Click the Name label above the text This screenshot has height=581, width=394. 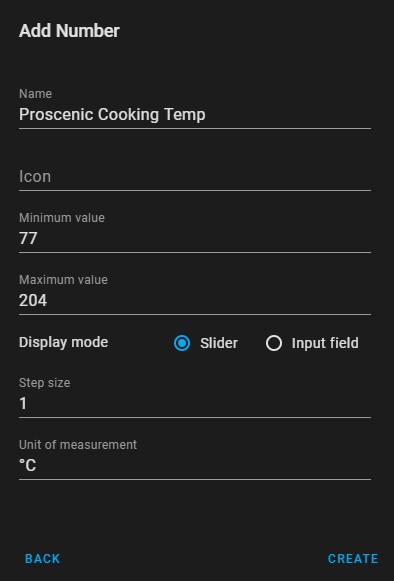coord(35,94)
